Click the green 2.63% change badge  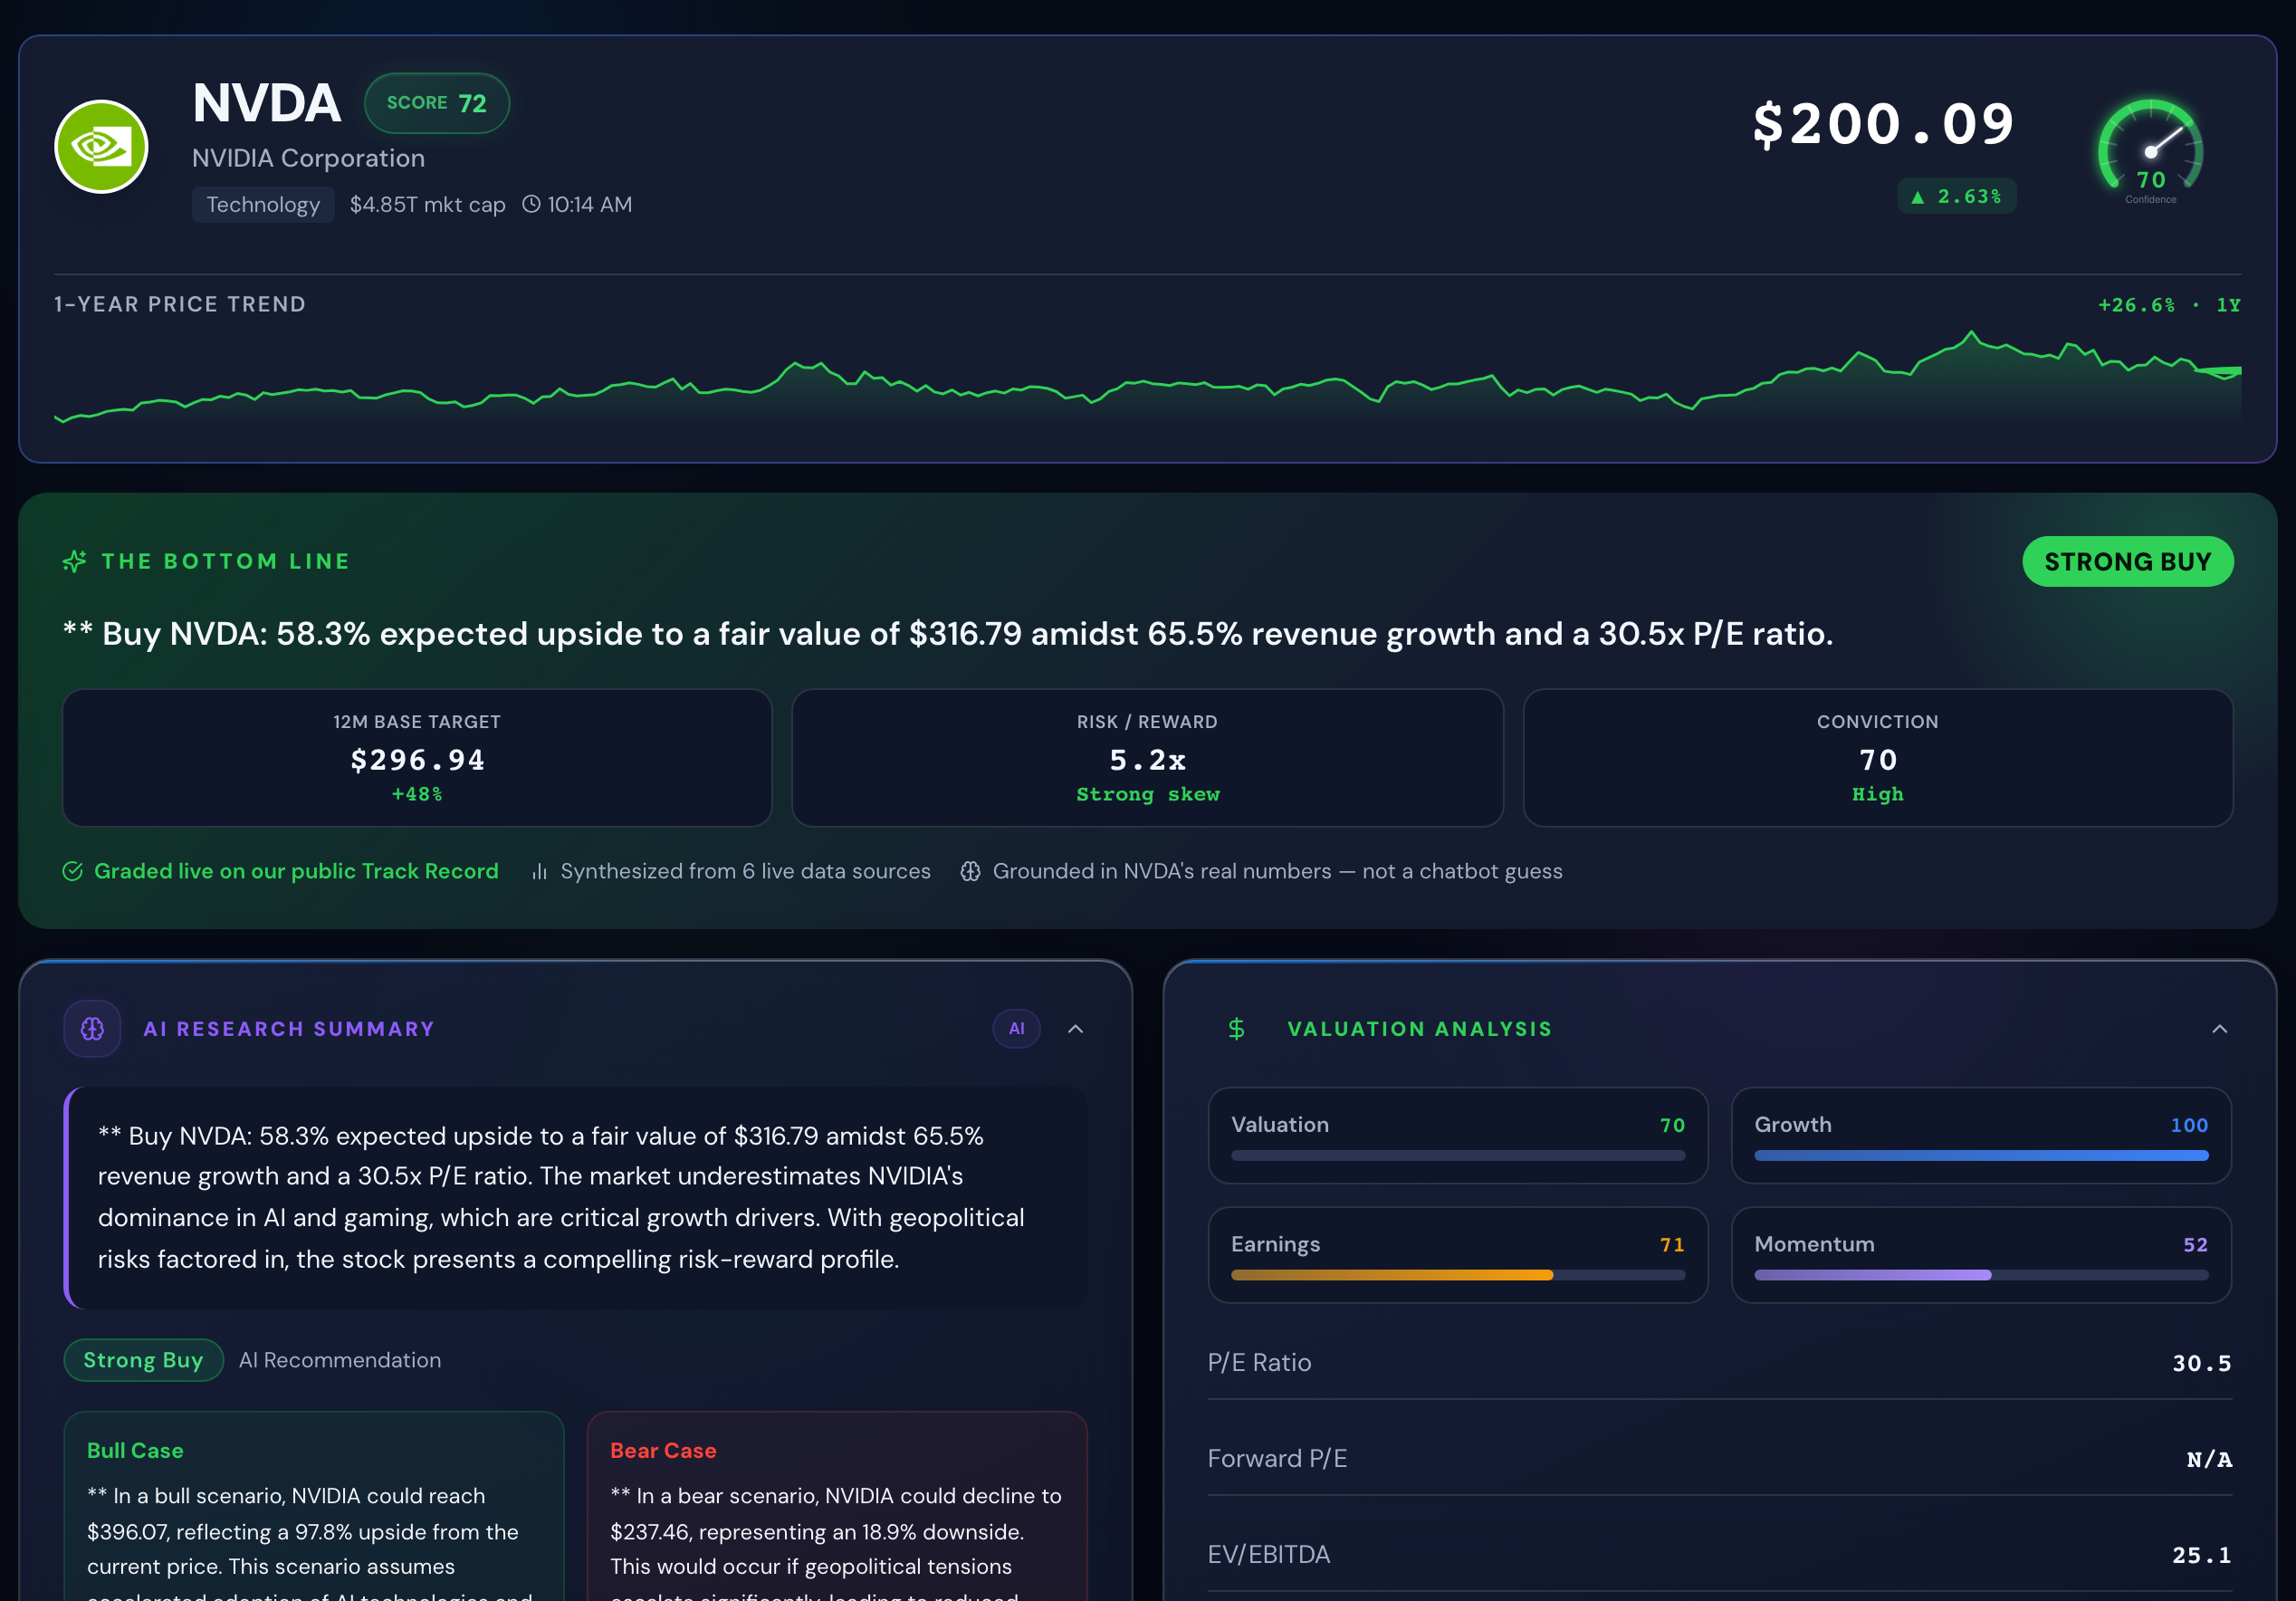click(x=1956, y=196)
